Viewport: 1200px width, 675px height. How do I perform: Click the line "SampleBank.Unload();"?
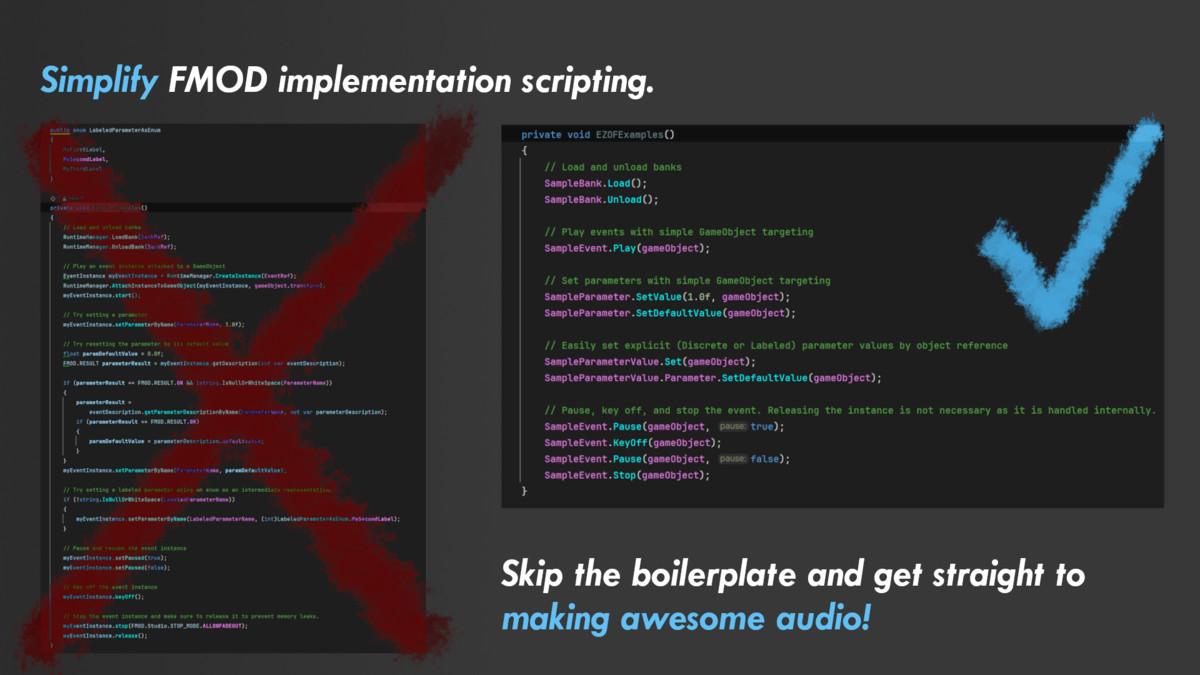point(602,199)
